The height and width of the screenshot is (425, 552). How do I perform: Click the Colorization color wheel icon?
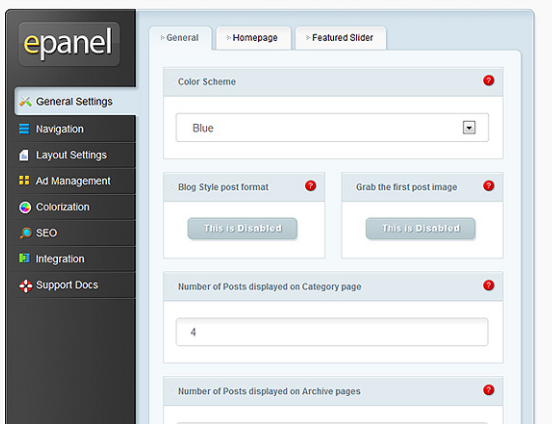(25, 207)
